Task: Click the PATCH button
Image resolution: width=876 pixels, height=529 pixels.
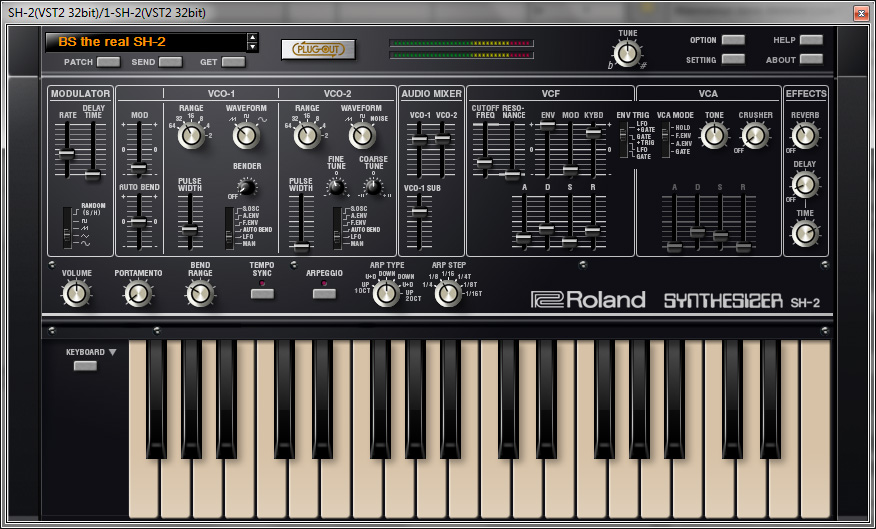Action: pyautogui.click(x=108, y=62)
